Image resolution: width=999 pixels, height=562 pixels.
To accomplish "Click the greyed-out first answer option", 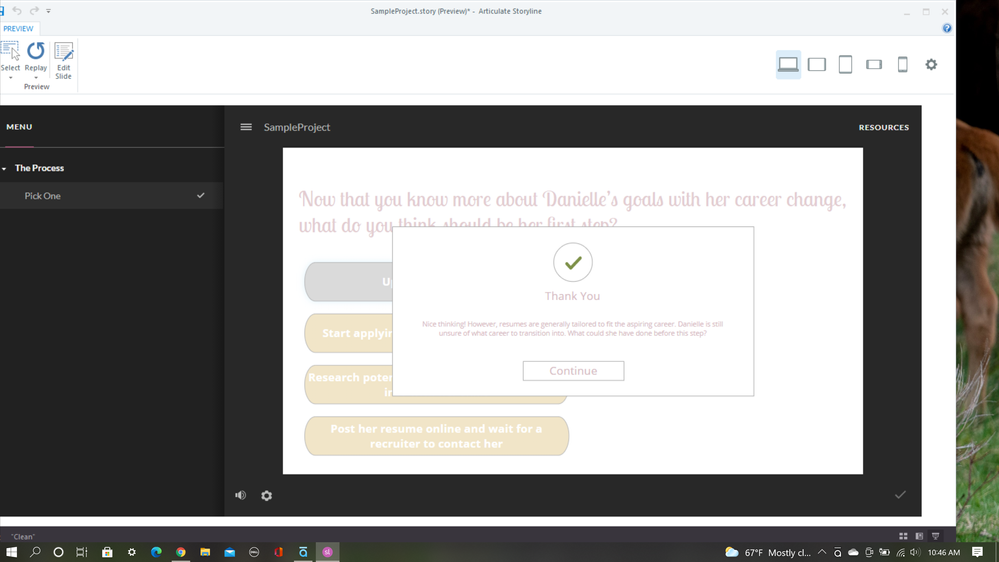I will 349,282.
